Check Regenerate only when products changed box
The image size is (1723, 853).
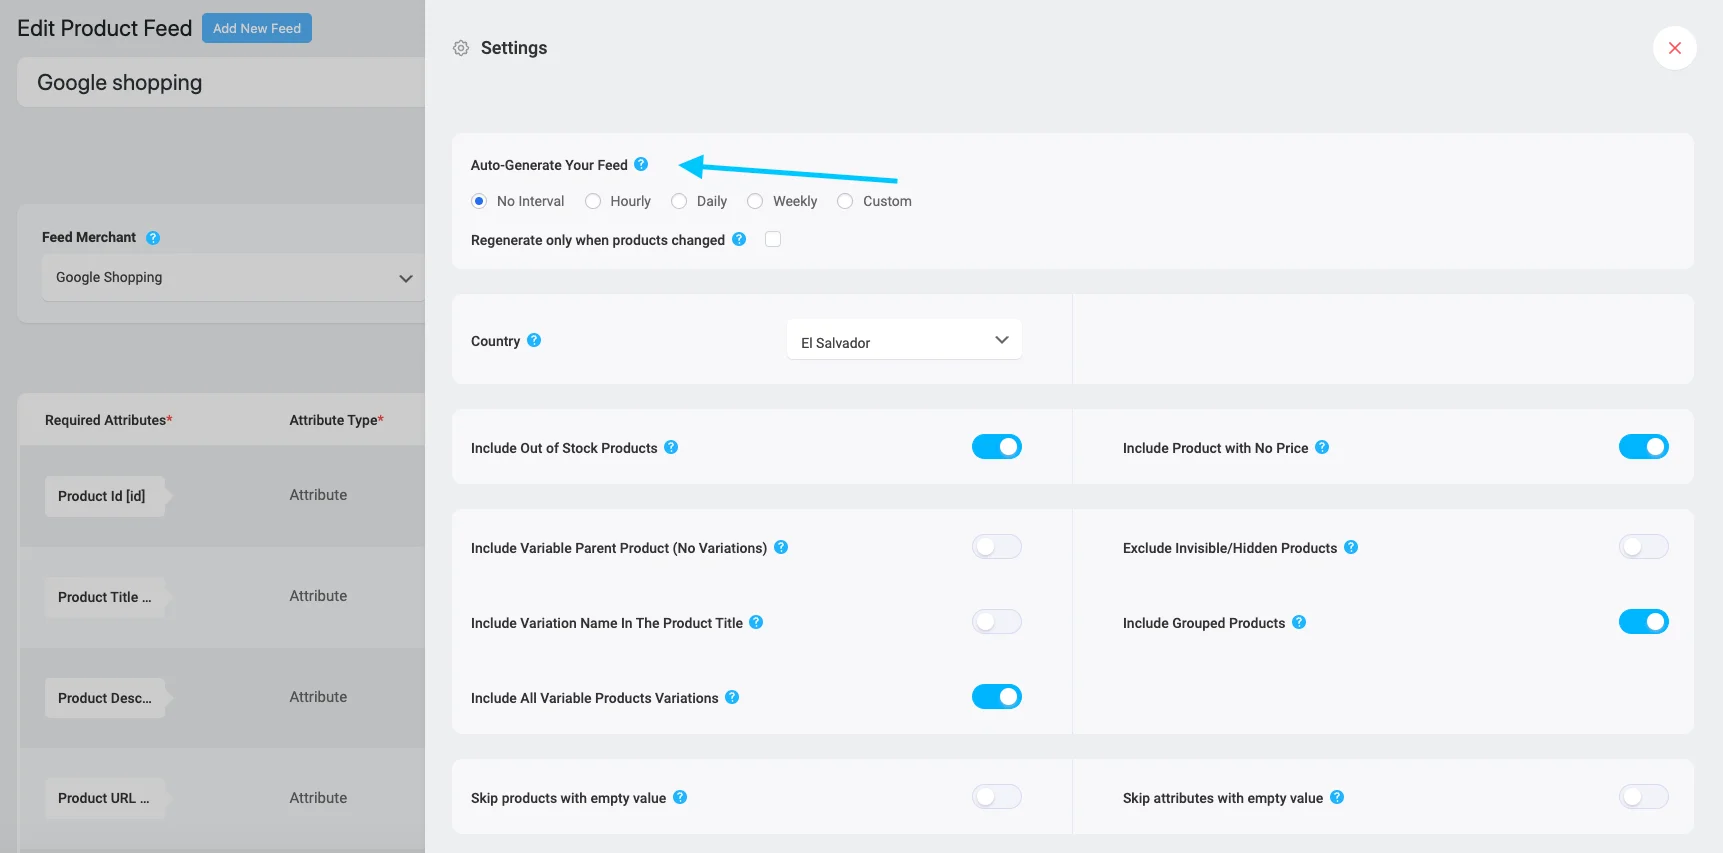(773, 239)
